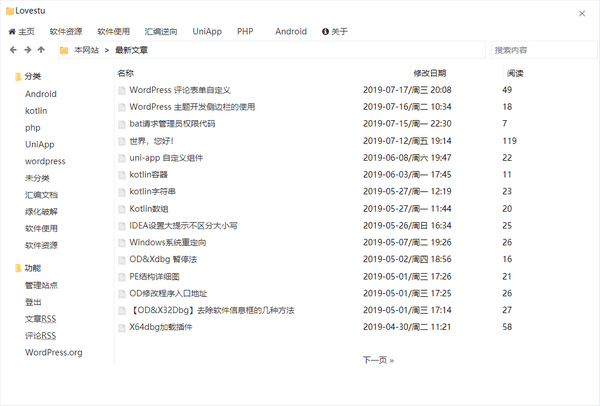The width and height of the screenshot is (600, 406).
Task: Click the file icon beside X64dbg加载插件
Action: (122, 327)
